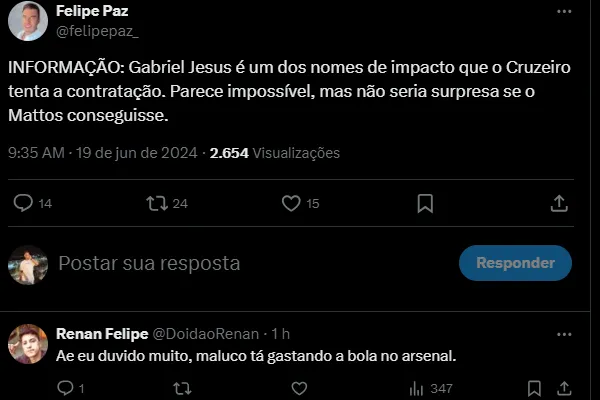Screen dimensions: 600x400
Task: Retweet the Gabriel Jesus post
Action: 157,203
